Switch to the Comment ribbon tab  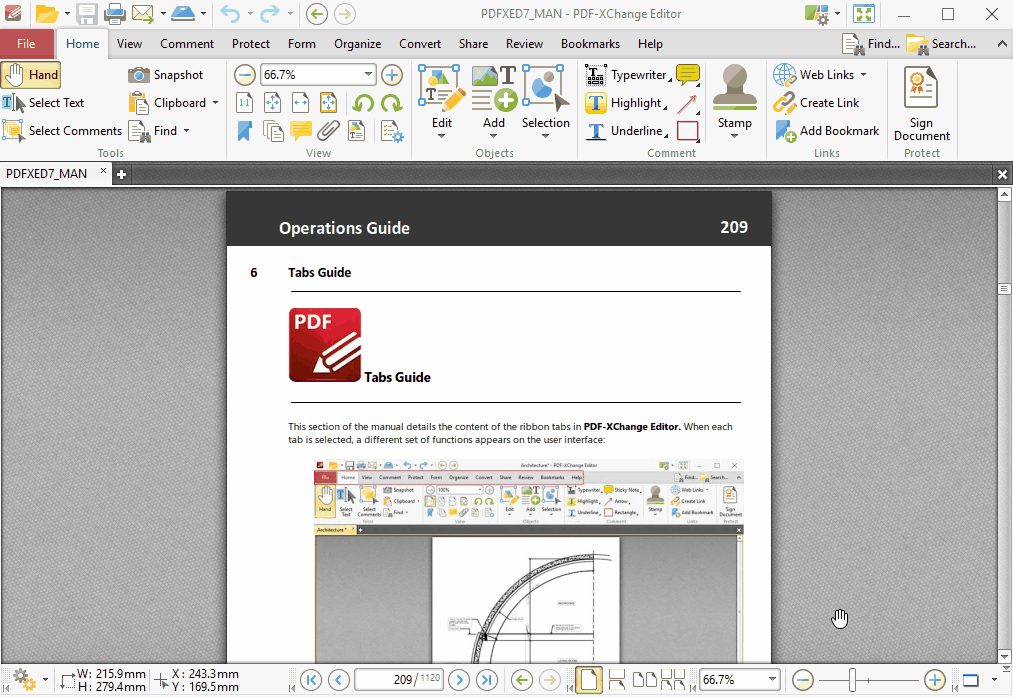pyautogui.click(x=187, y=44)
